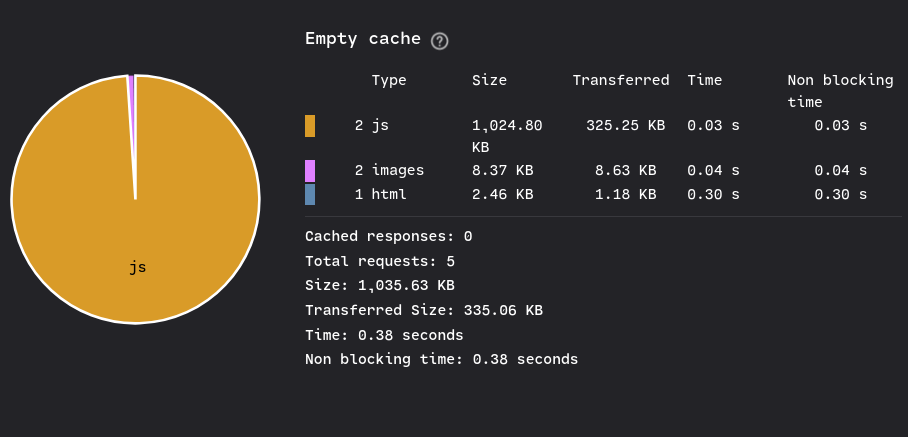Click the Cached responses: 0 line
The image size is (908, 437).
pyautogui.click(x=389, y=236)
